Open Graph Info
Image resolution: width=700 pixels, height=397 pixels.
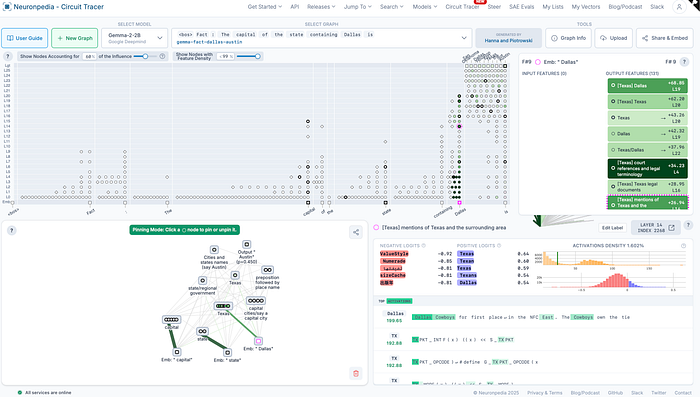tap(568, 38)
